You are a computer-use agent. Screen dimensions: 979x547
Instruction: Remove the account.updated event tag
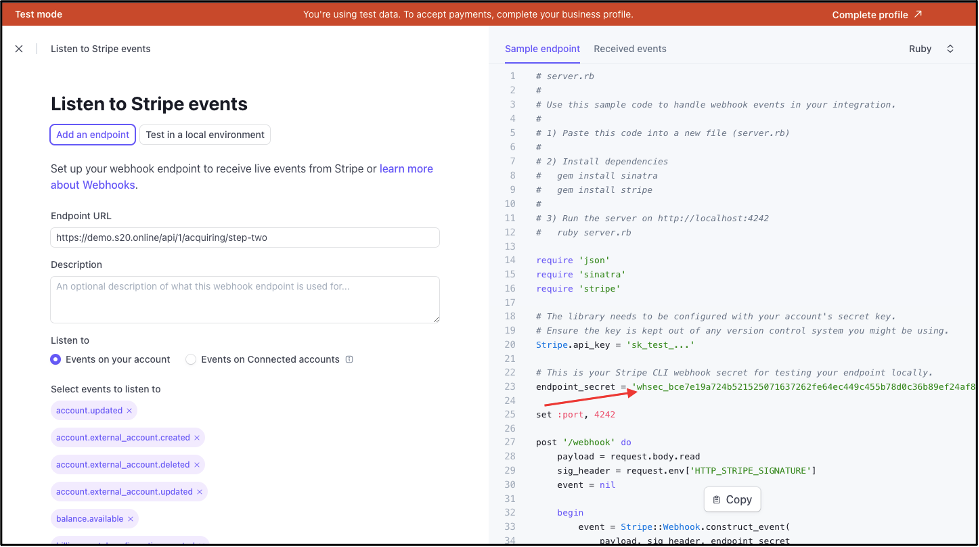[x=129, y=411]
